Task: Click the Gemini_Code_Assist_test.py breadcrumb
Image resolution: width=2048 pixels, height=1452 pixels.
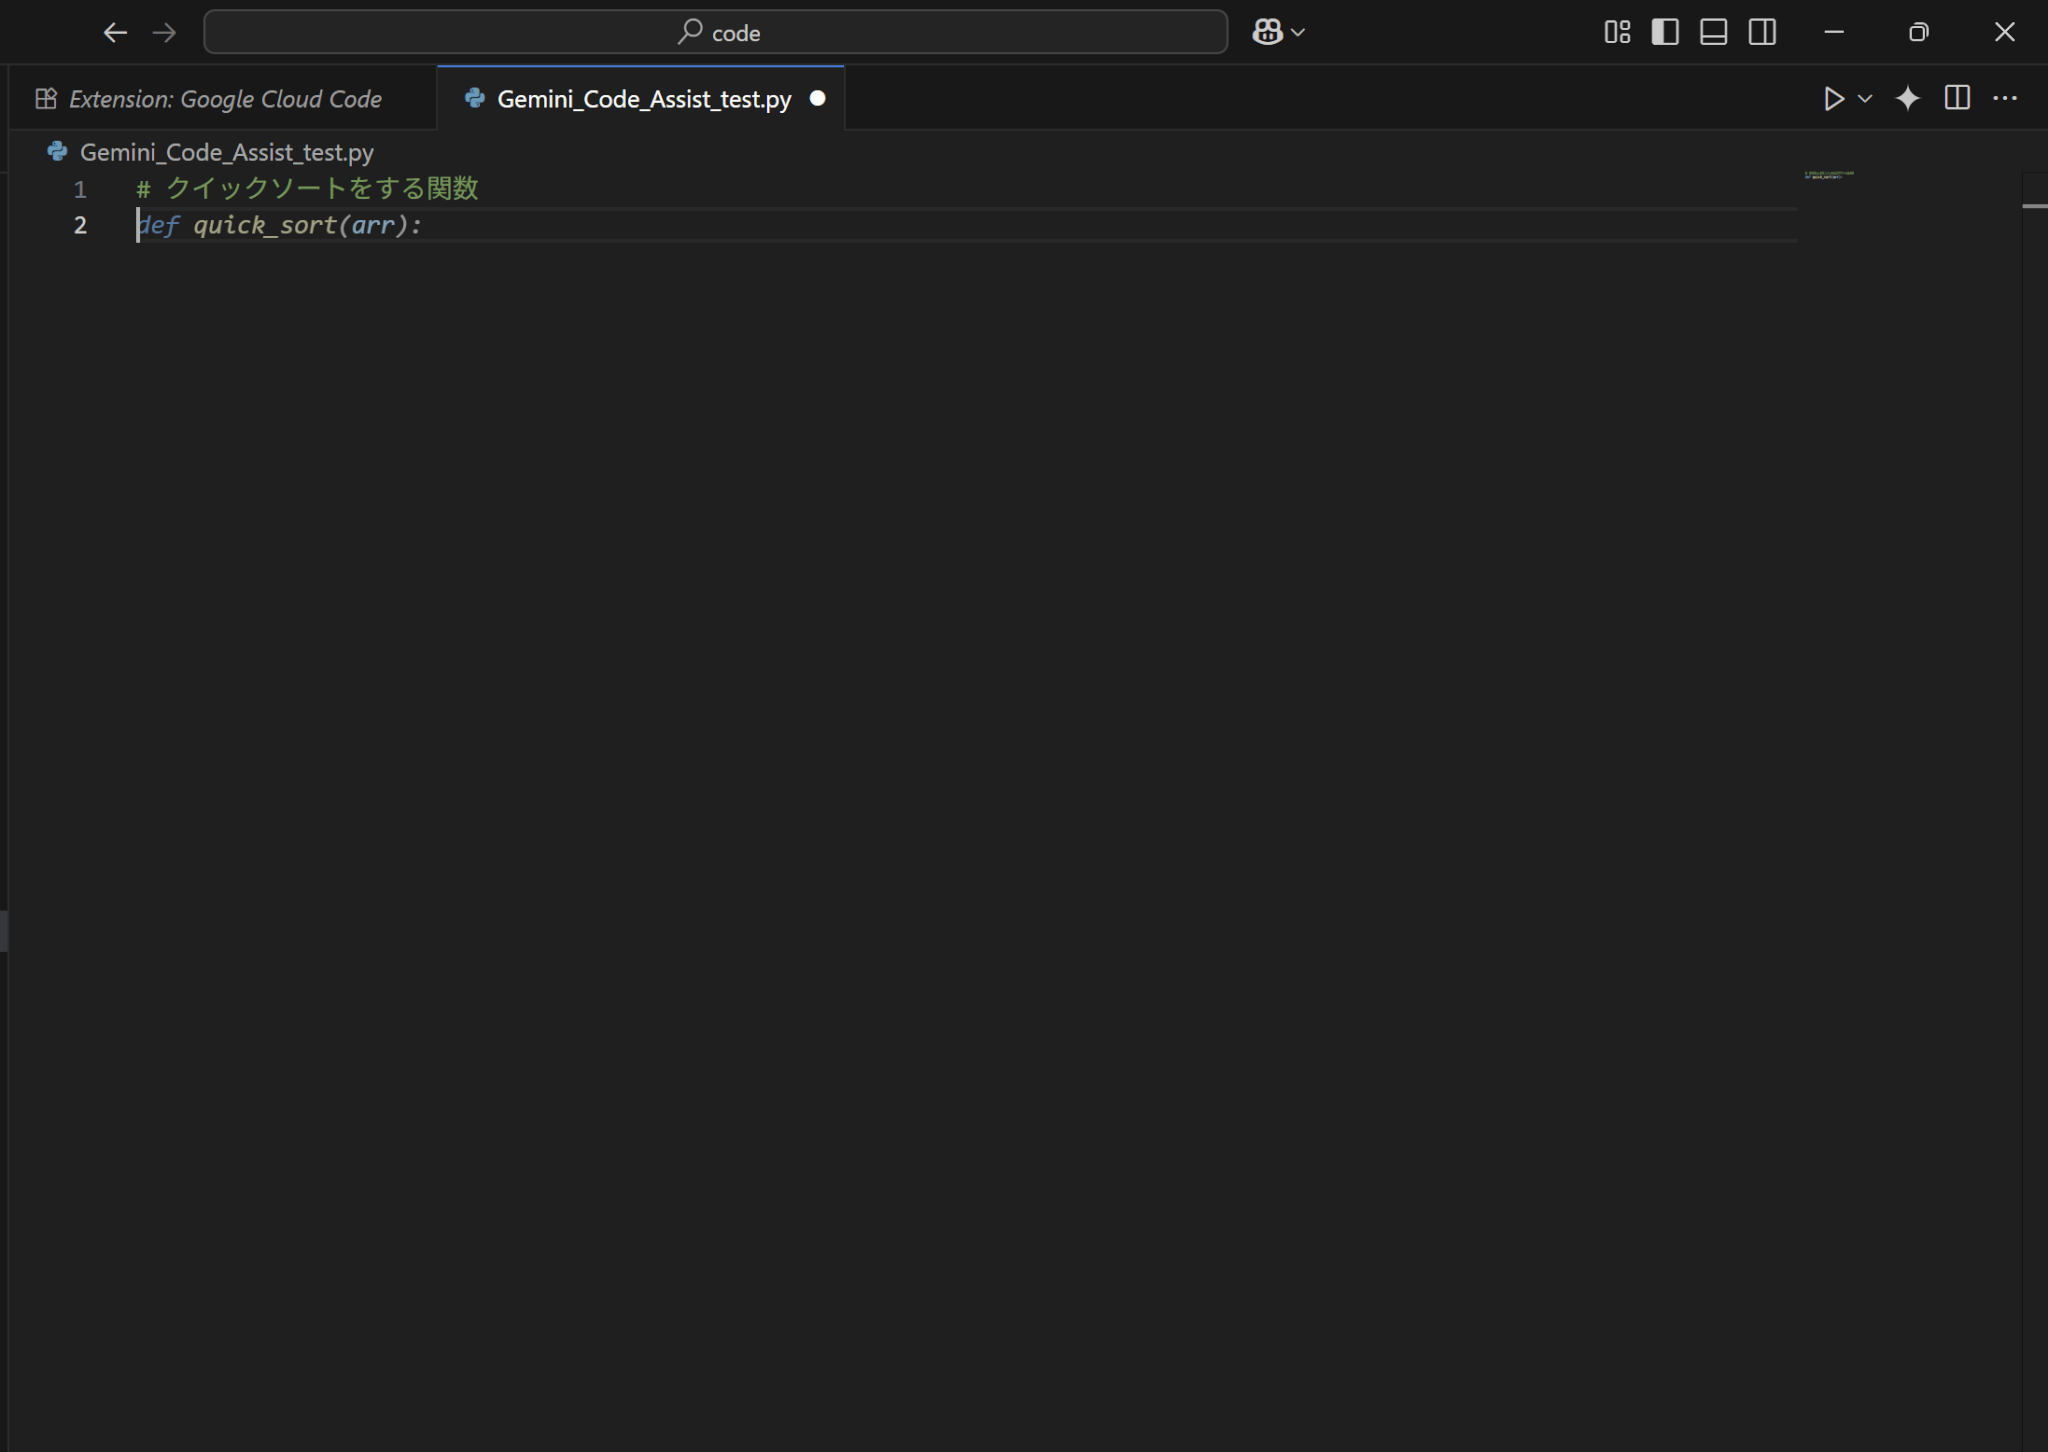Action: coord(227,152)
